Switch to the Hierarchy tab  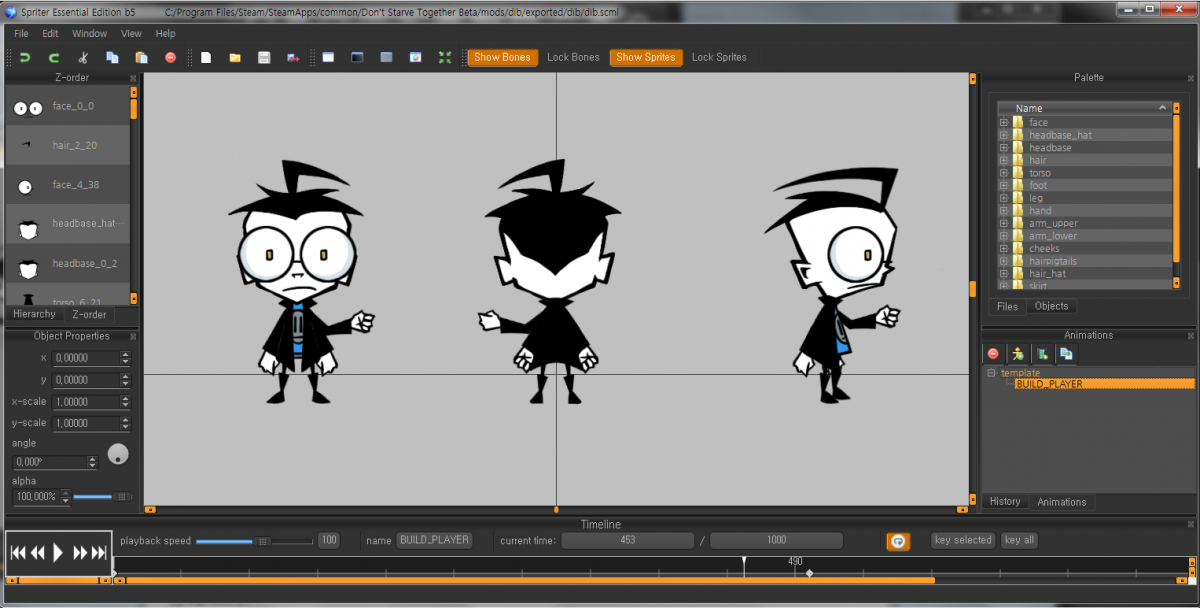35,314
